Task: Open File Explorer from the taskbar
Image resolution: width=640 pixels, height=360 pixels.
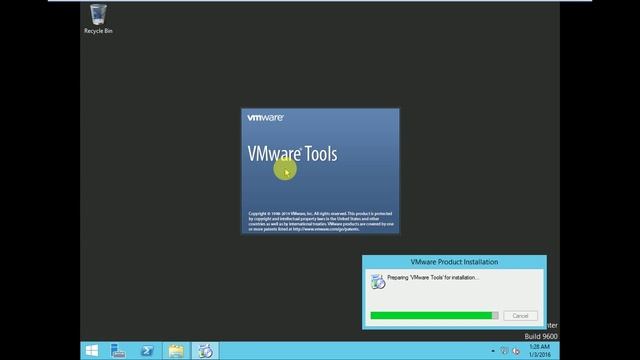Action: 176,351
